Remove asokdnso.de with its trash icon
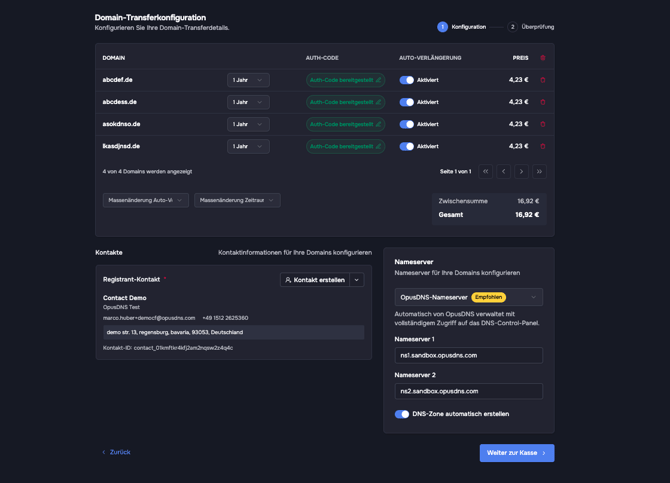This screenshot has width=670, height=483. 543,124
